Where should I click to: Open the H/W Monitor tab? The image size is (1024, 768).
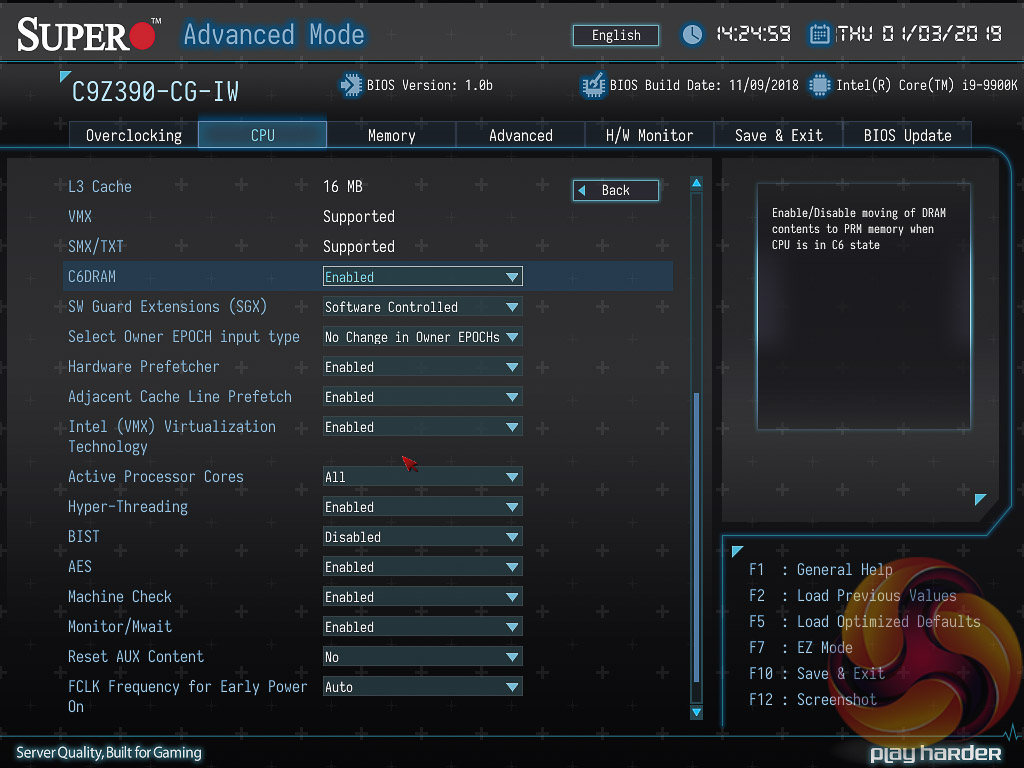tap(649, 135)
